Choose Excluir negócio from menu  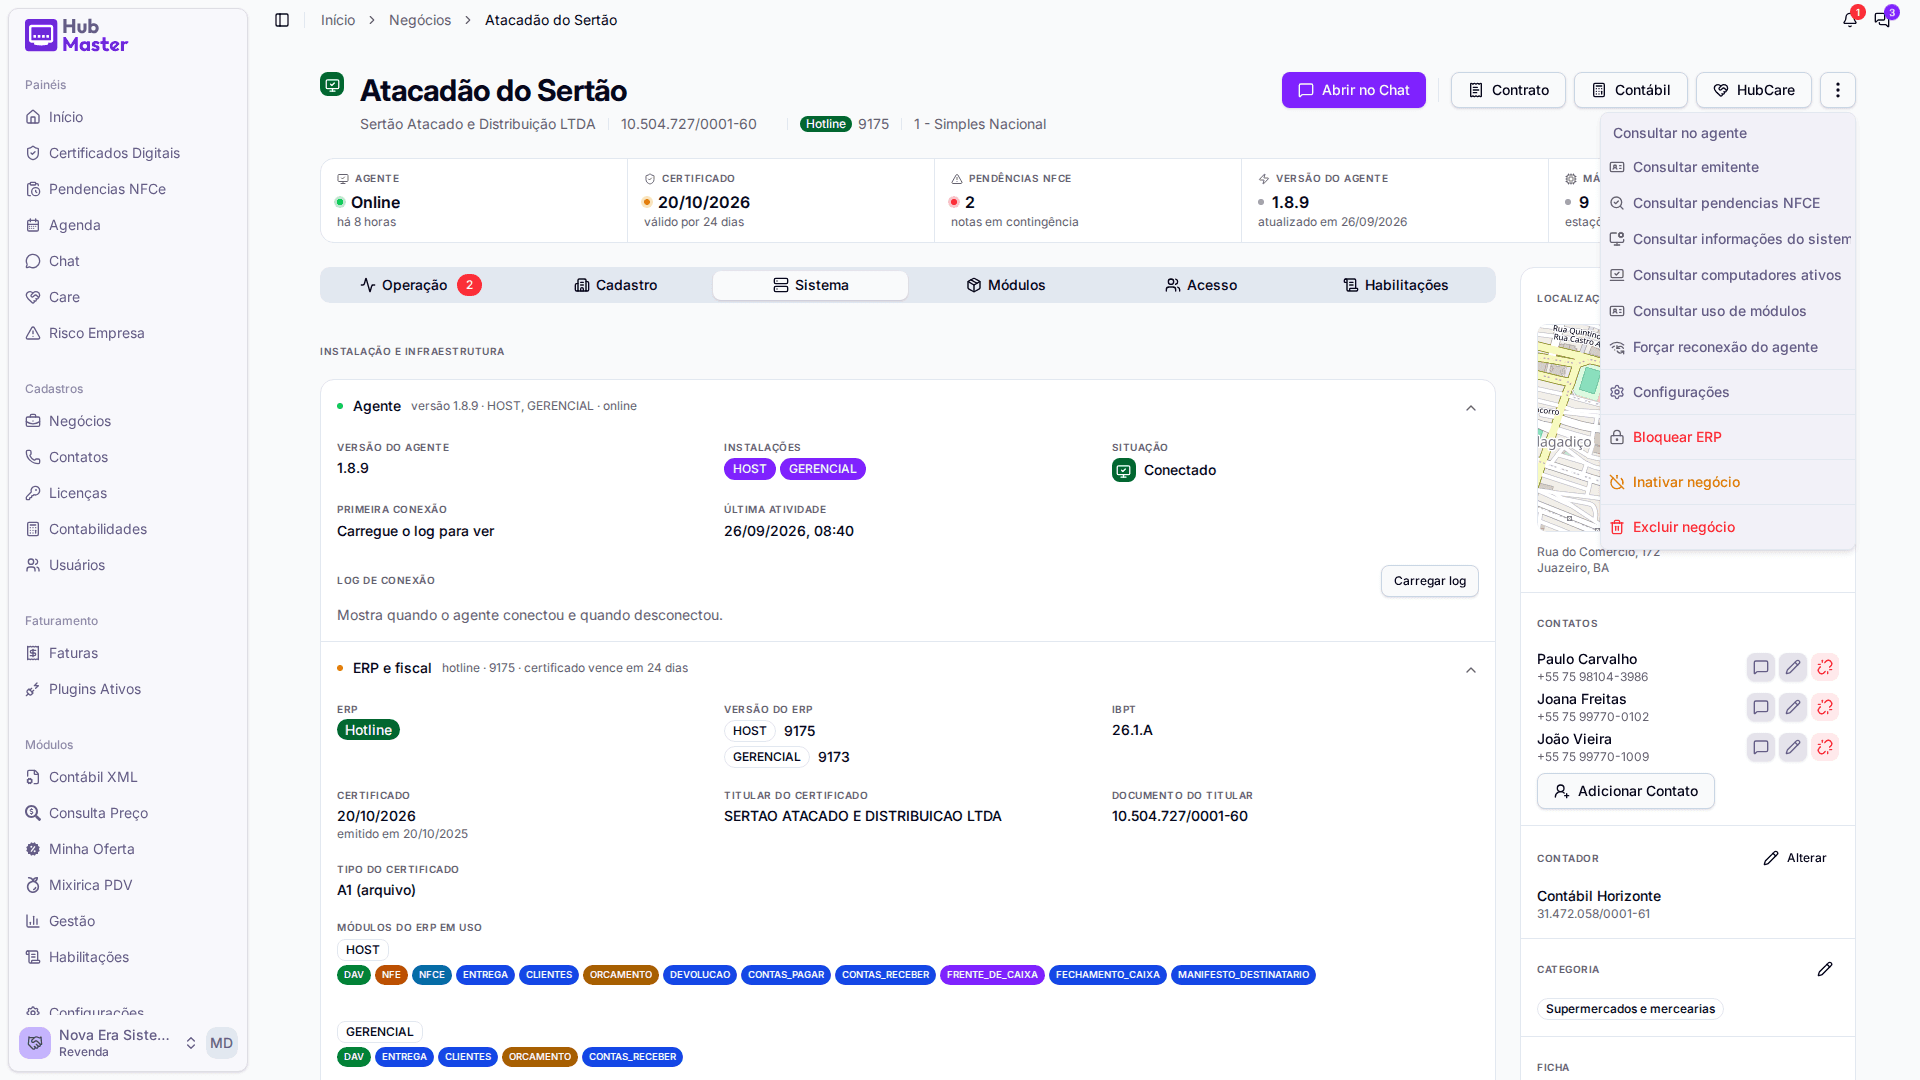[1728, 527]
